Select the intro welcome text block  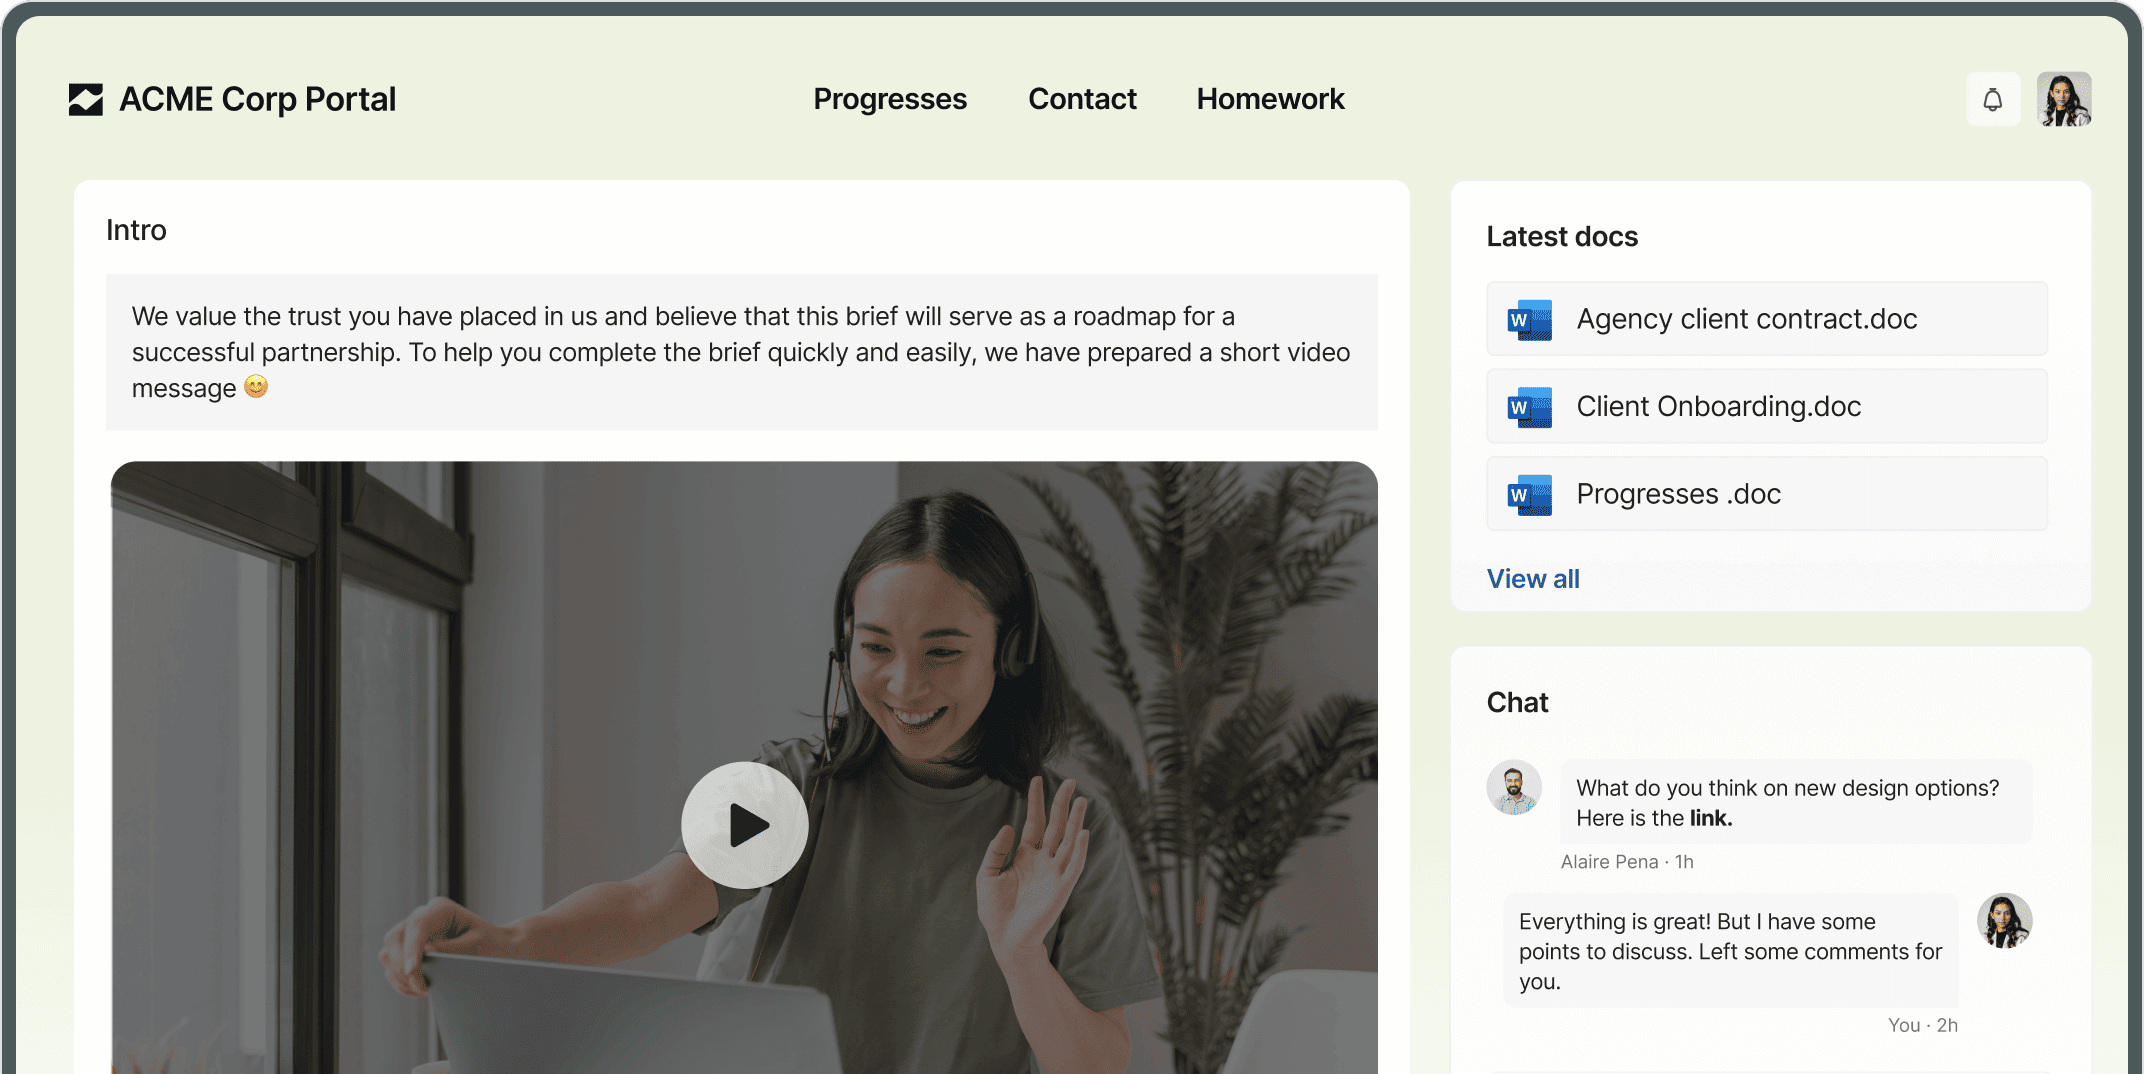coord(741,352)
